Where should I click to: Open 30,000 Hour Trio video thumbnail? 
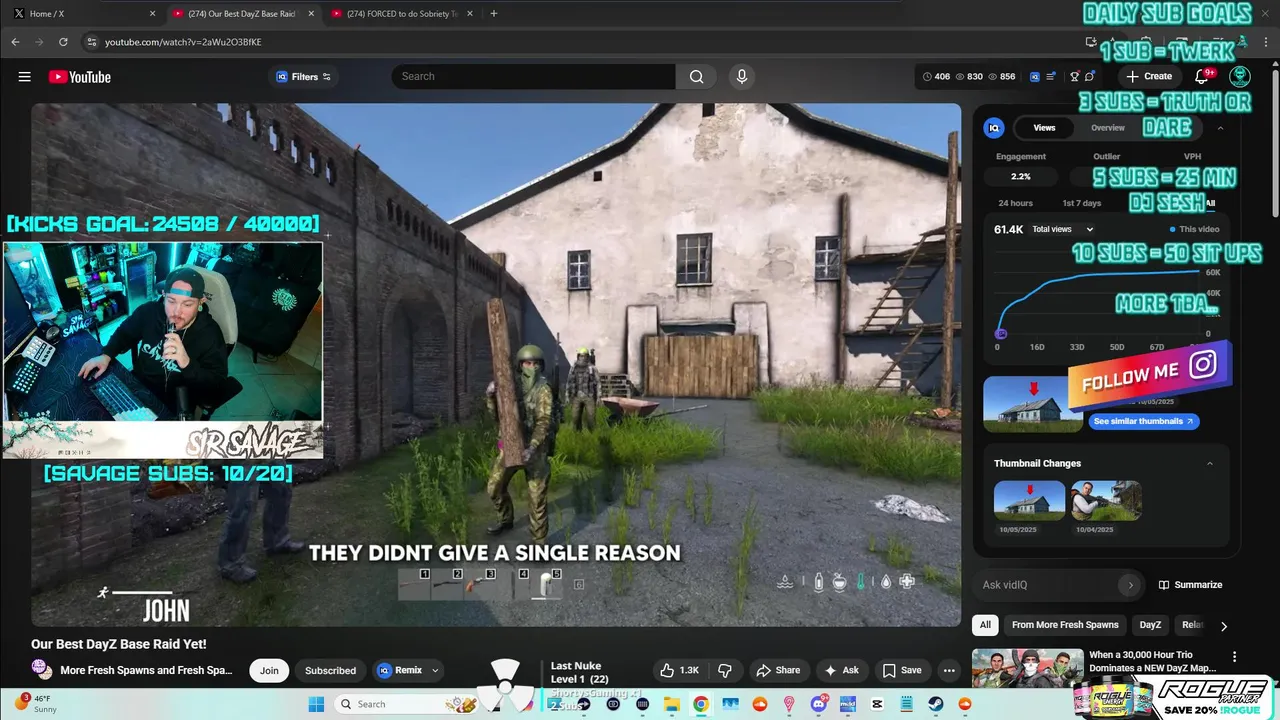tap(1027, 669)
